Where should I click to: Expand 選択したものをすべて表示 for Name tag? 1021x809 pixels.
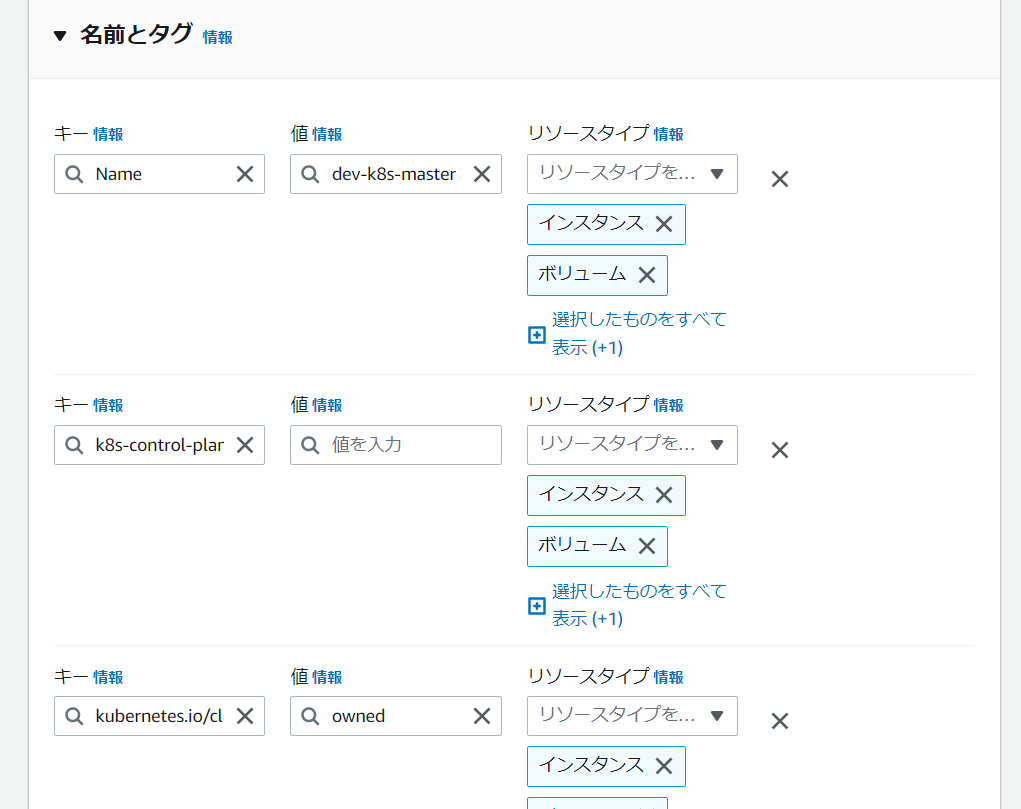click(x=638, y=333)
